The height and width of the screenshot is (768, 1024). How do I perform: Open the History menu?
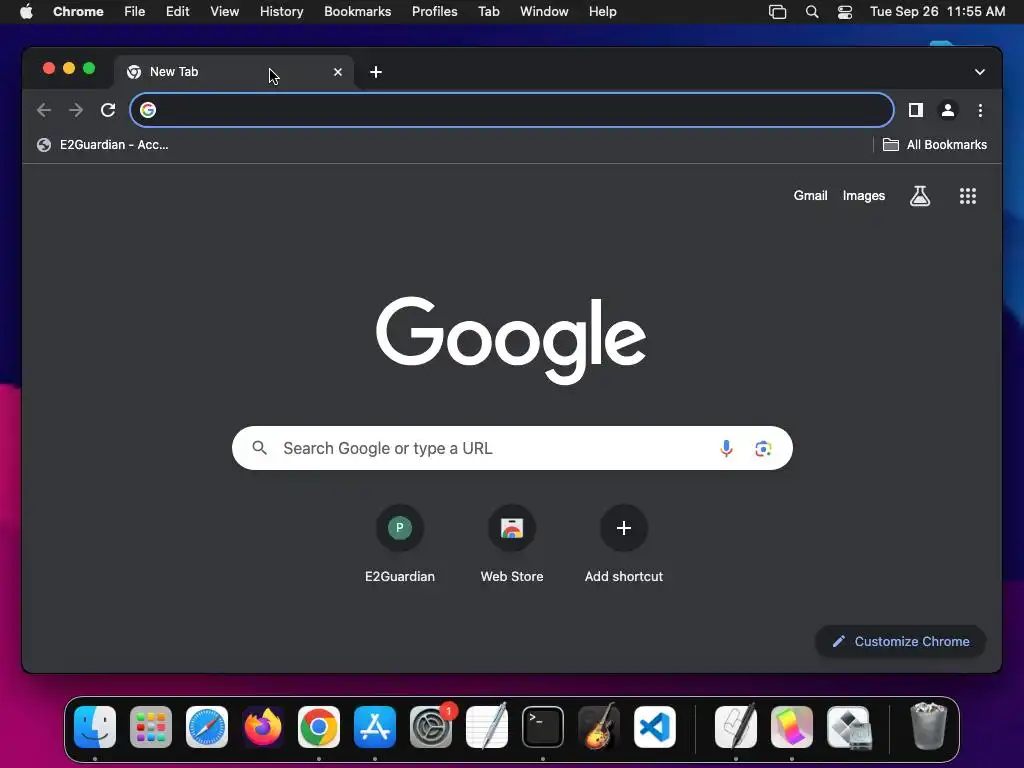pos(281,12)
